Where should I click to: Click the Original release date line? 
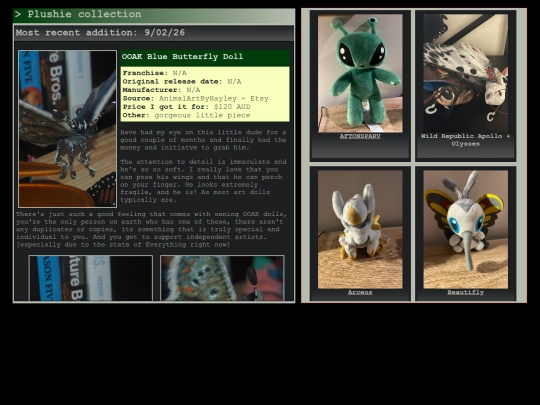click(182, 82)
